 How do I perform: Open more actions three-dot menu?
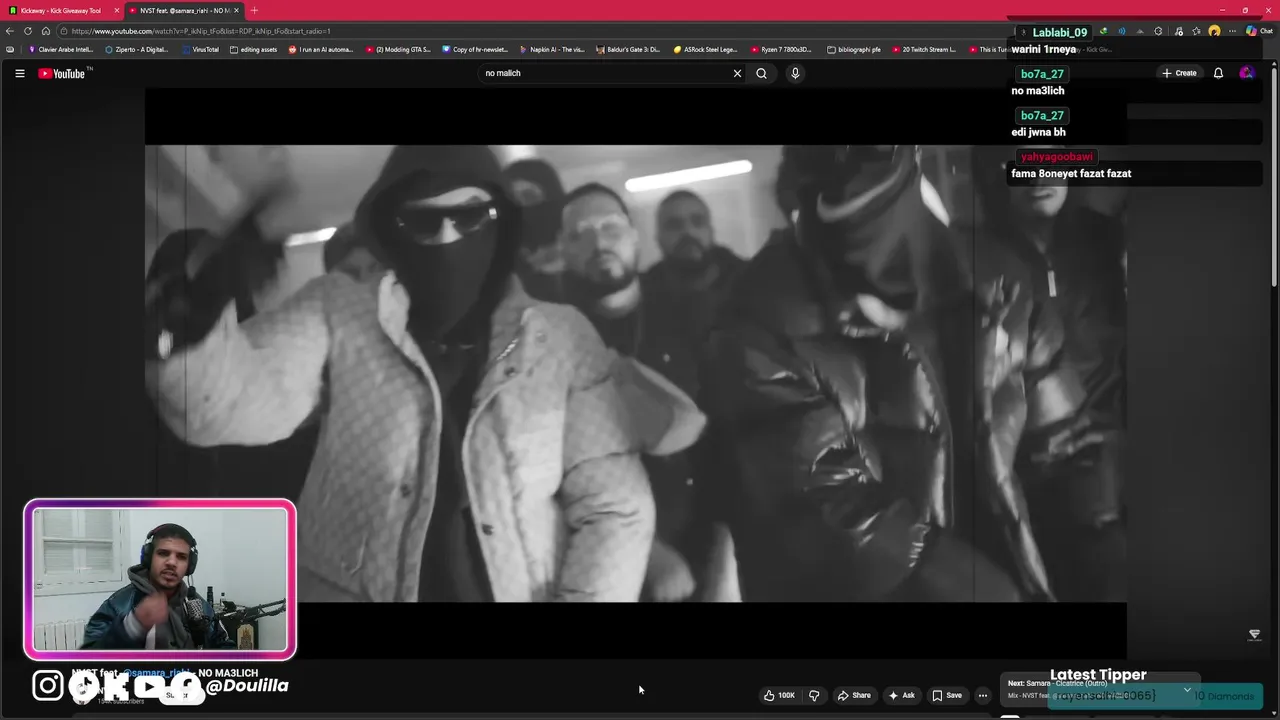[x=983, y=695]
